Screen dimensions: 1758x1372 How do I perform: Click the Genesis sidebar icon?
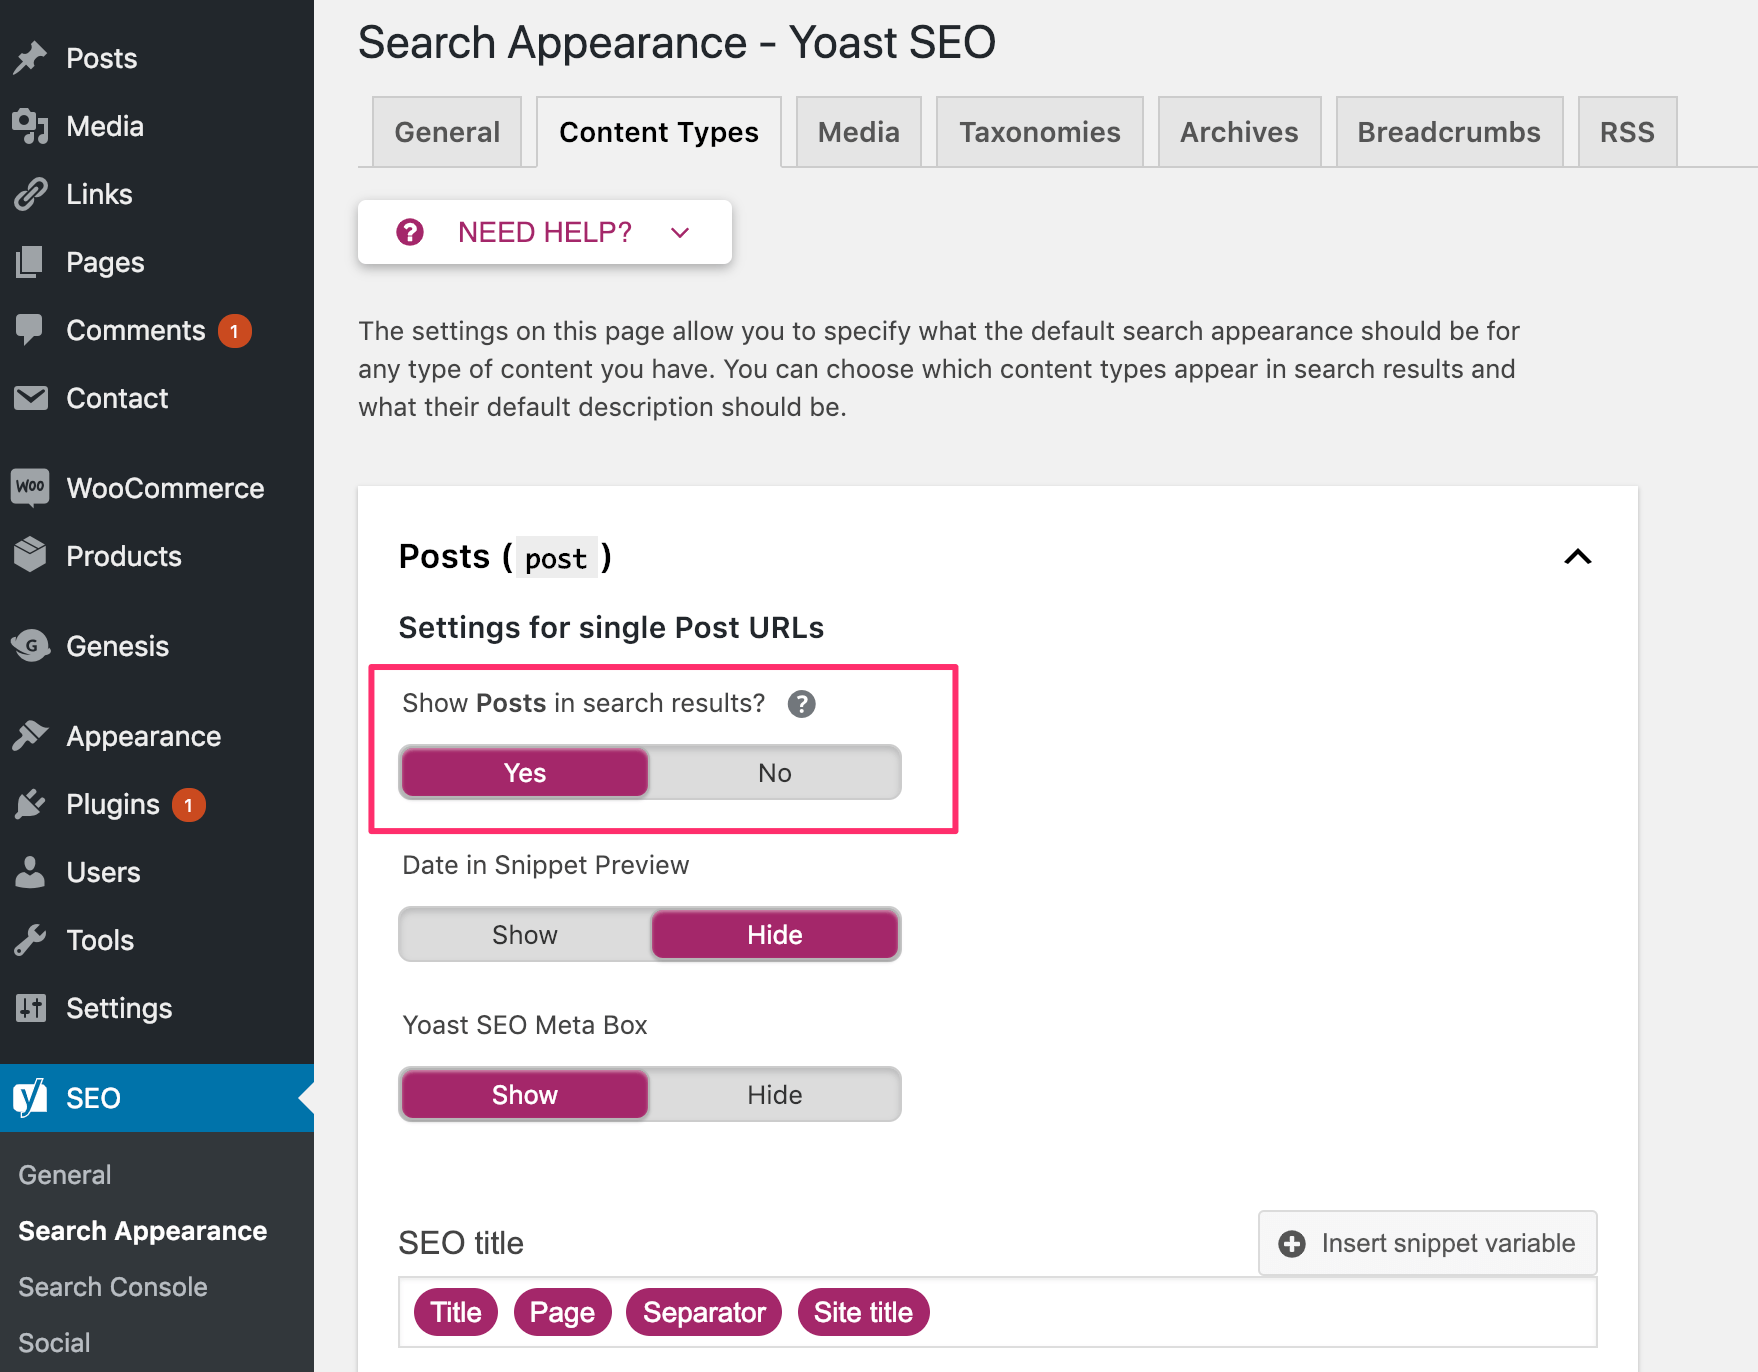tap(30, 646)
